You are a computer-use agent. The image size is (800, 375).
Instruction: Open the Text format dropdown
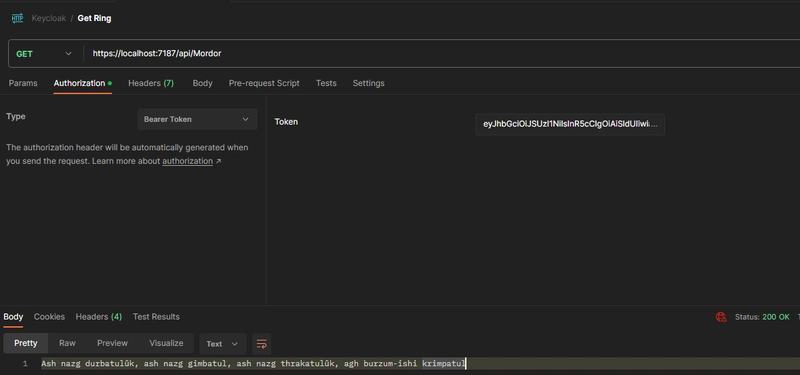pyautogui.click(x=222, y=344)
